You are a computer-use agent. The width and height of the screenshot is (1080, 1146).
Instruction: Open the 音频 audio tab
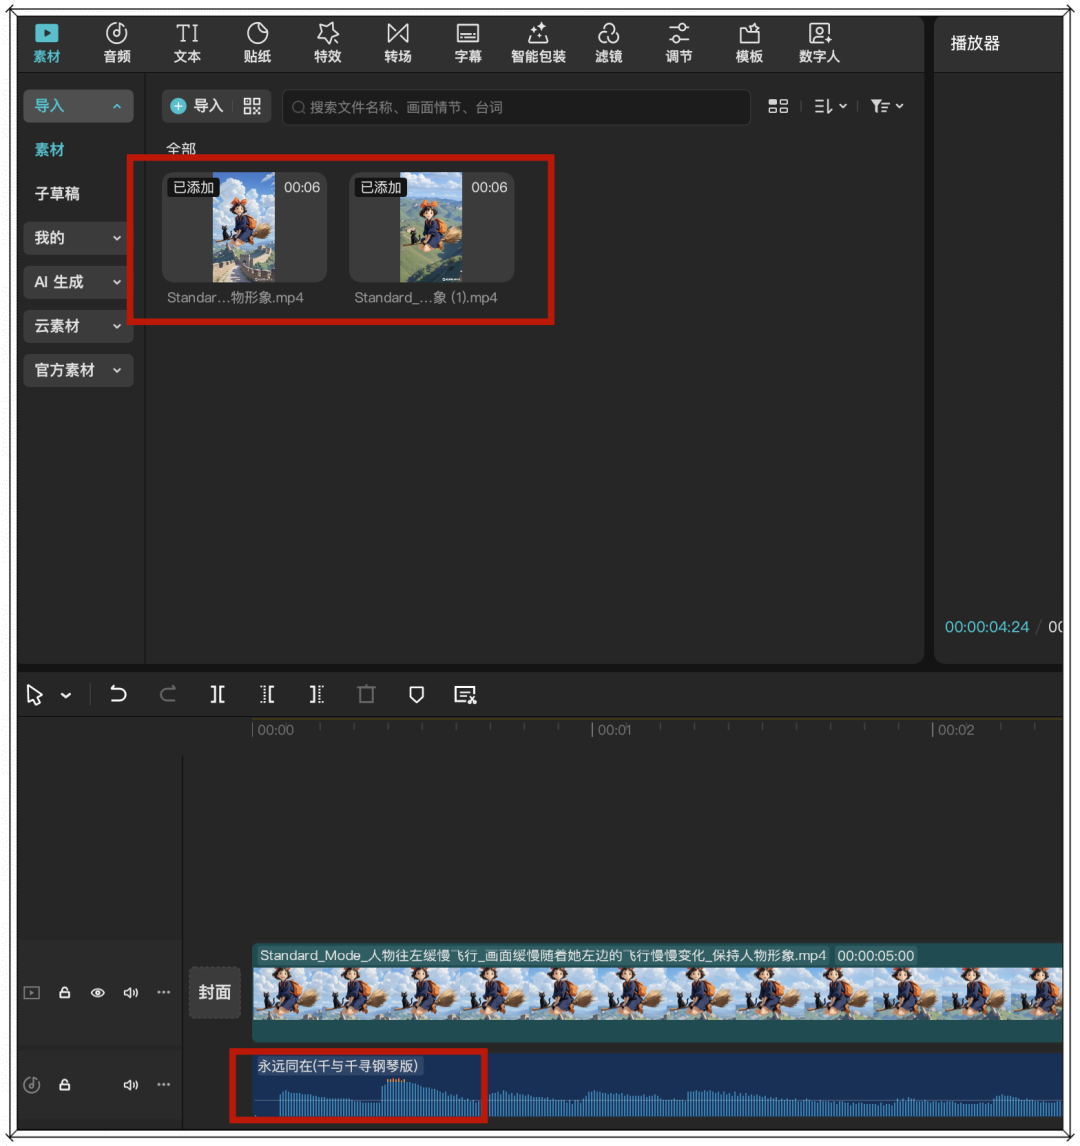coord(116,43)
